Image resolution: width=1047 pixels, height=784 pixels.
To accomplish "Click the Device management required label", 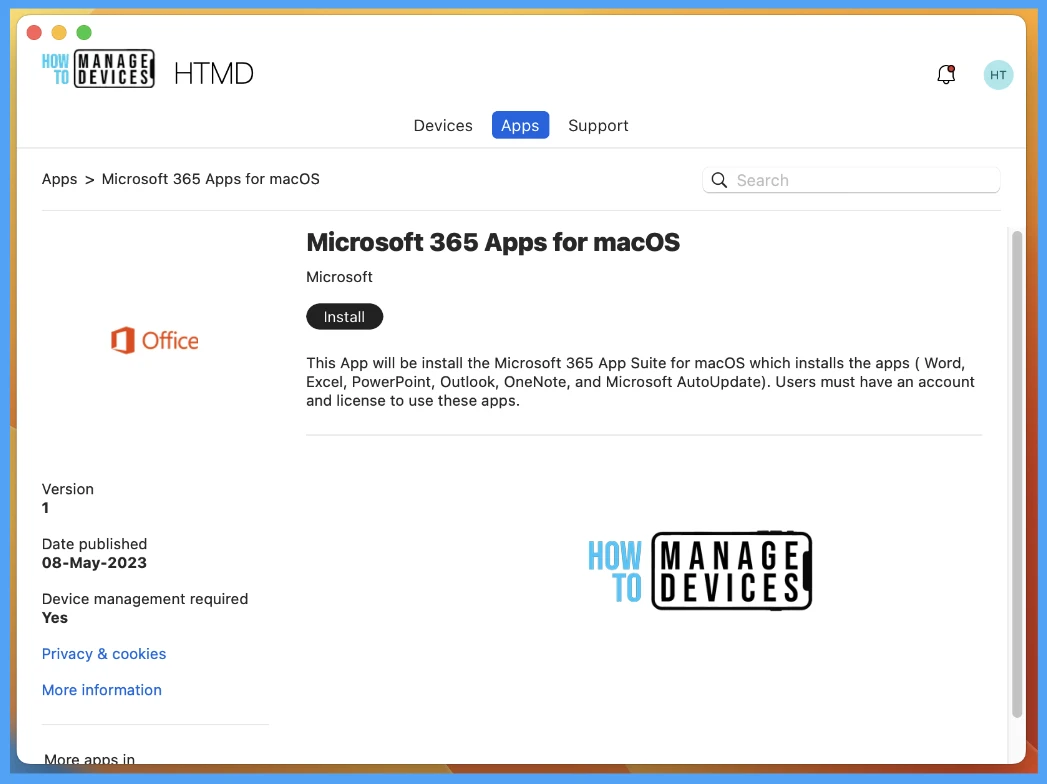I will tap(145, 599).
